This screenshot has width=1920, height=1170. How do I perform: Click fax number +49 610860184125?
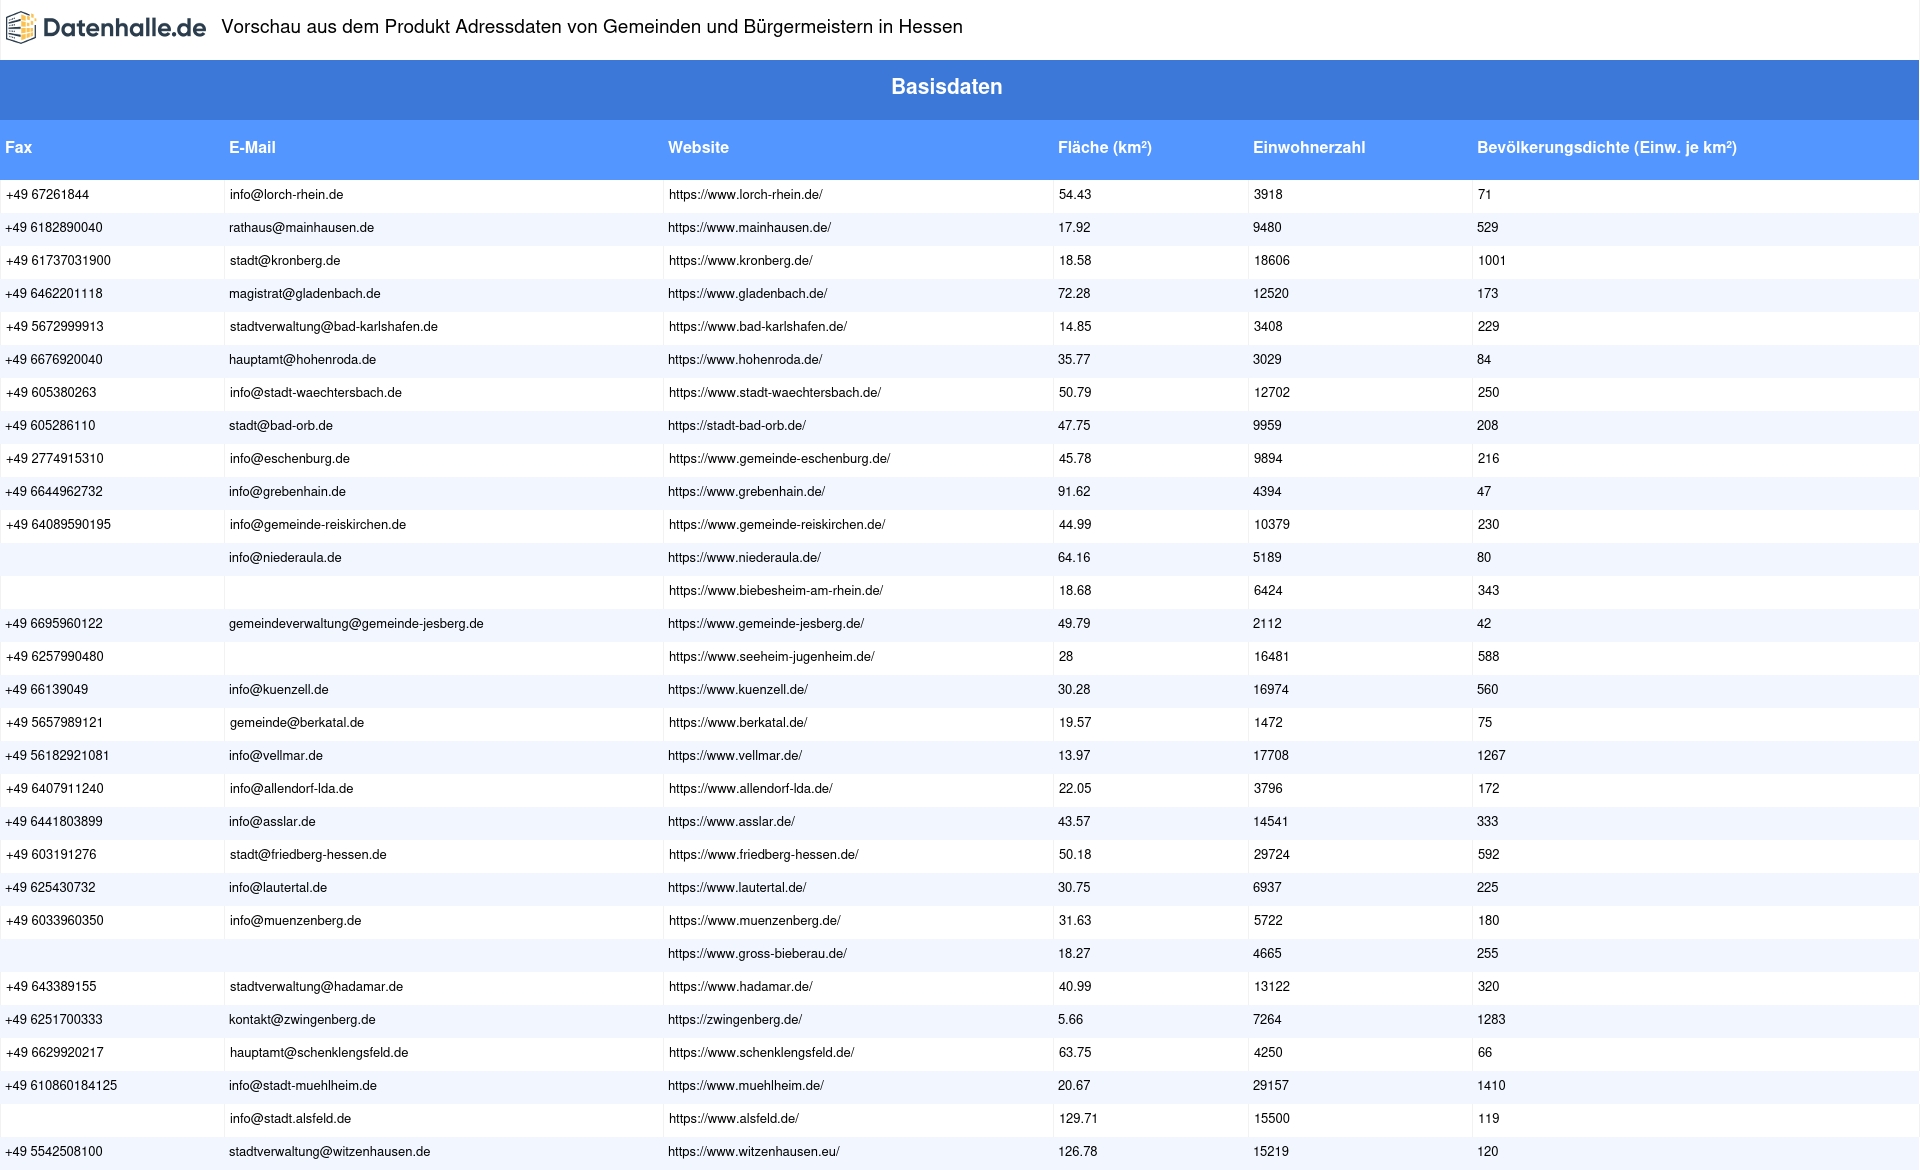click(61, 1086)
